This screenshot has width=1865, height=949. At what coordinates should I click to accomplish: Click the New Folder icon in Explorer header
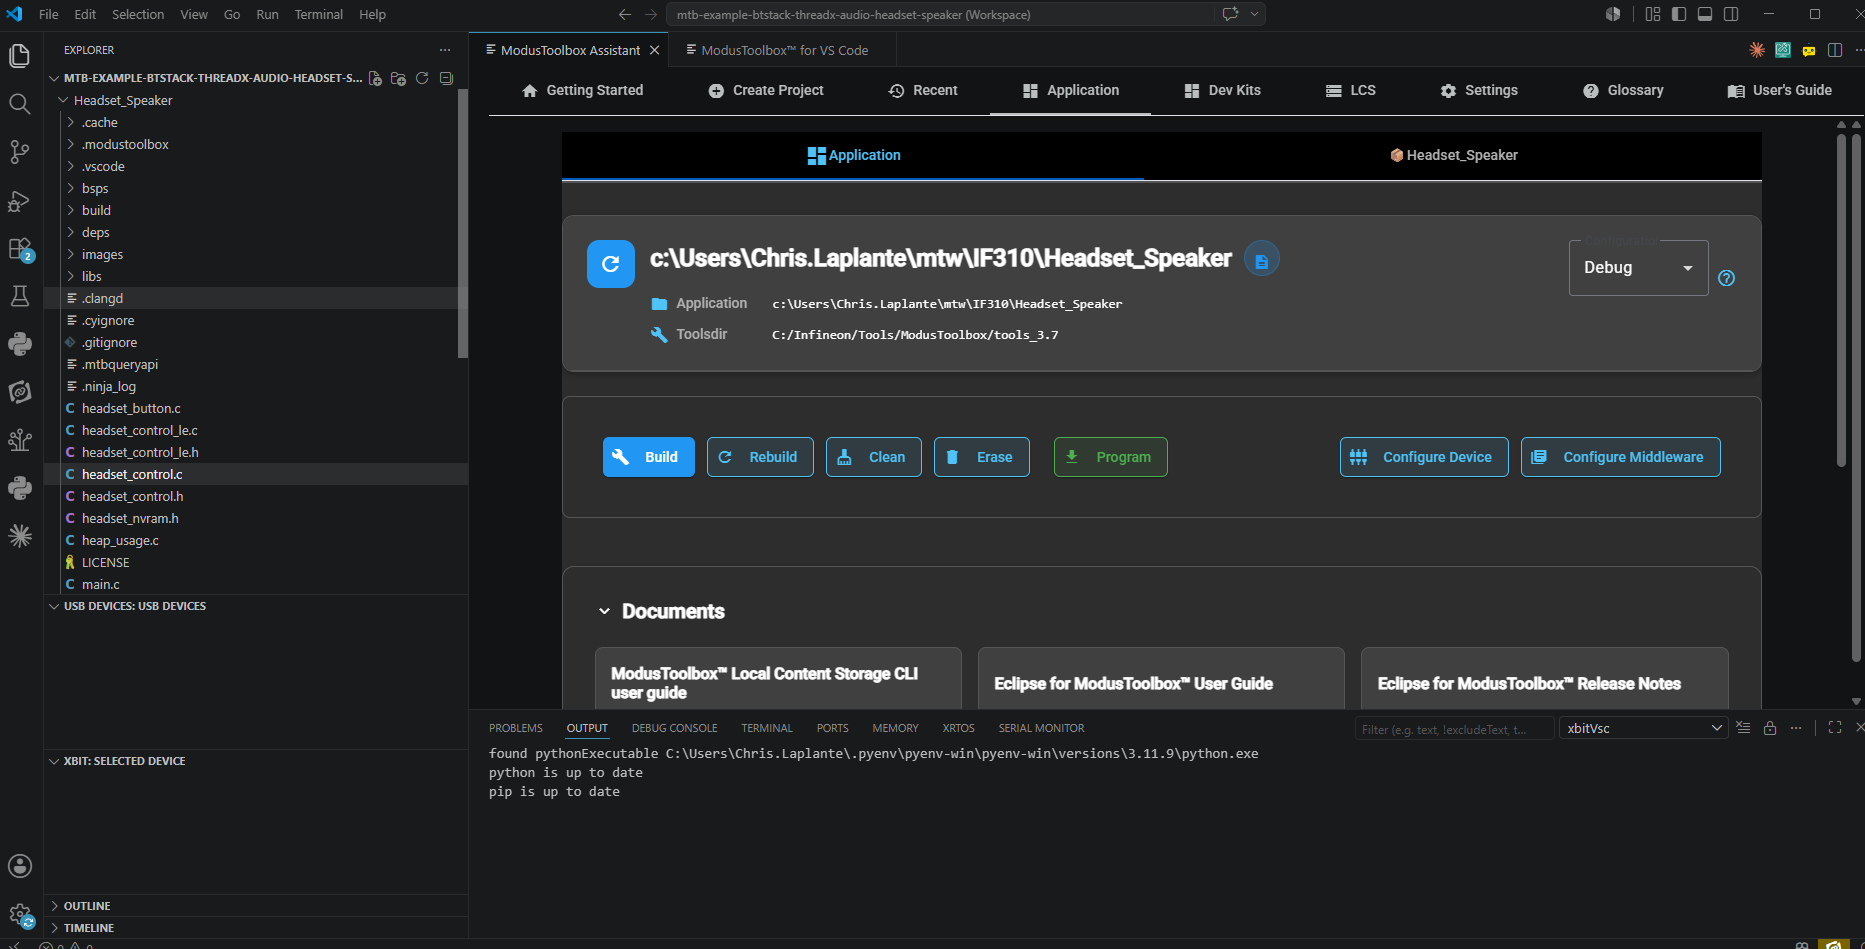[398, 78]
